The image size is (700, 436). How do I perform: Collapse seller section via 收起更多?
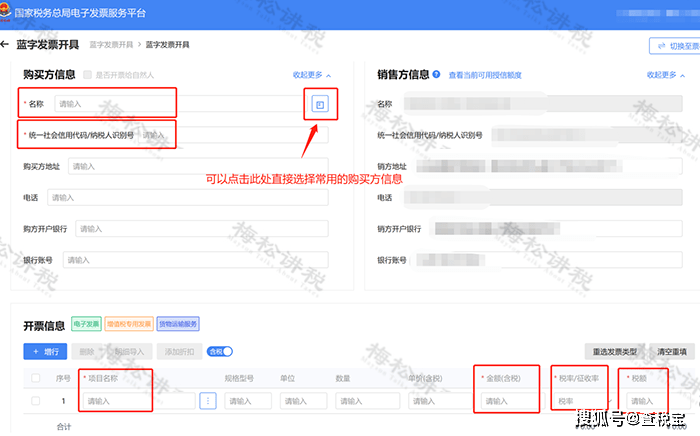click(666, 75)
